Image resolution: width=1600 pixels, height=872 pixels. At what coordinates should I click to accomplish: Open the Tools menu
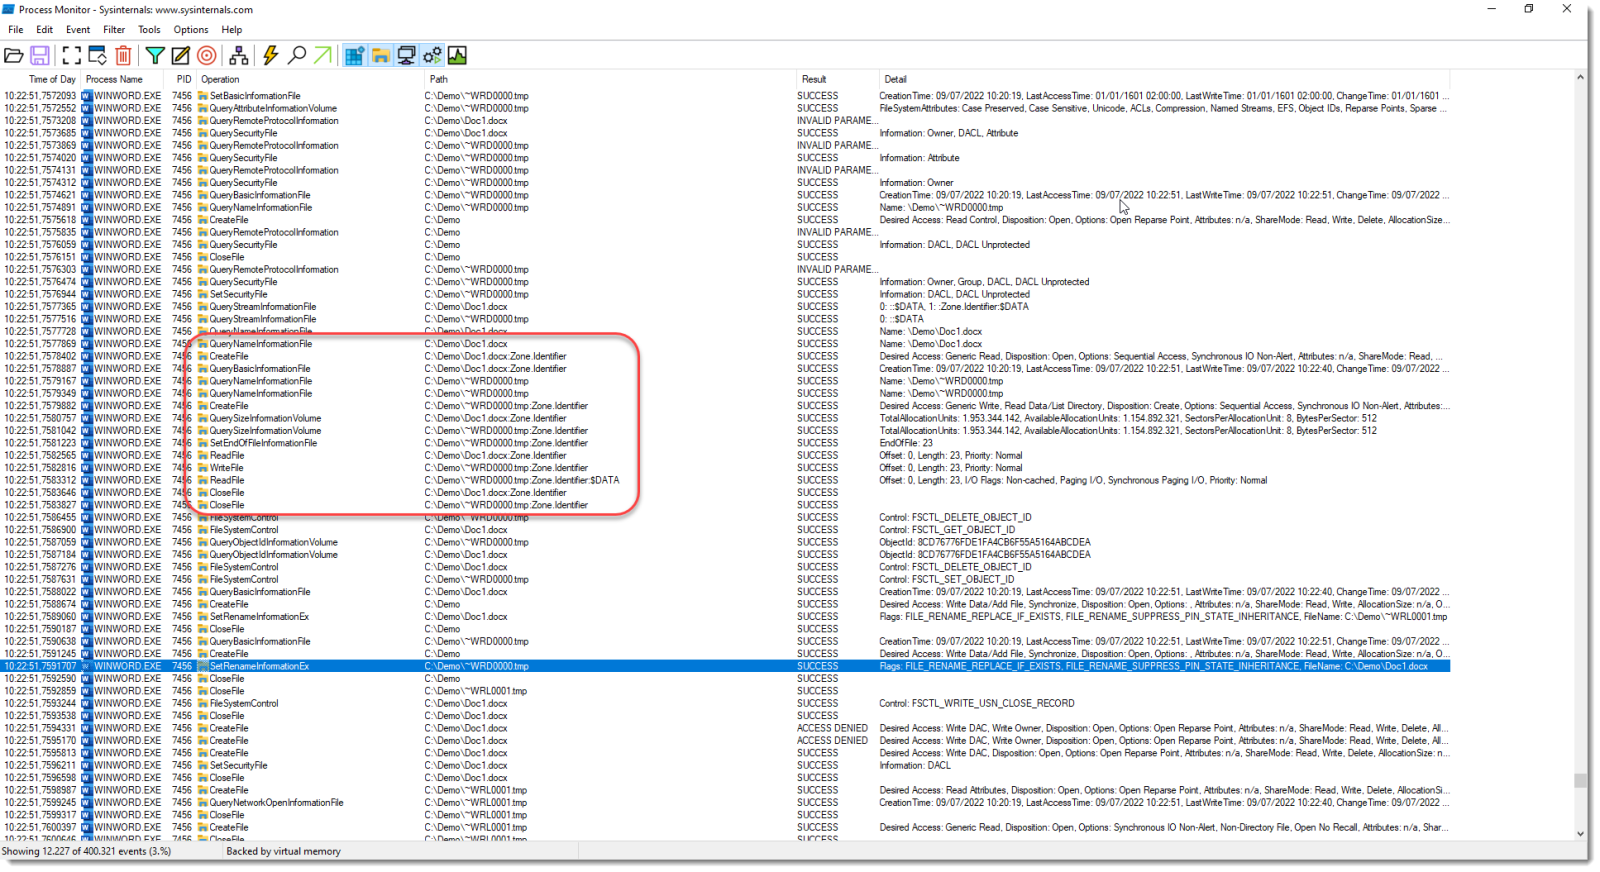click(149, 30)
